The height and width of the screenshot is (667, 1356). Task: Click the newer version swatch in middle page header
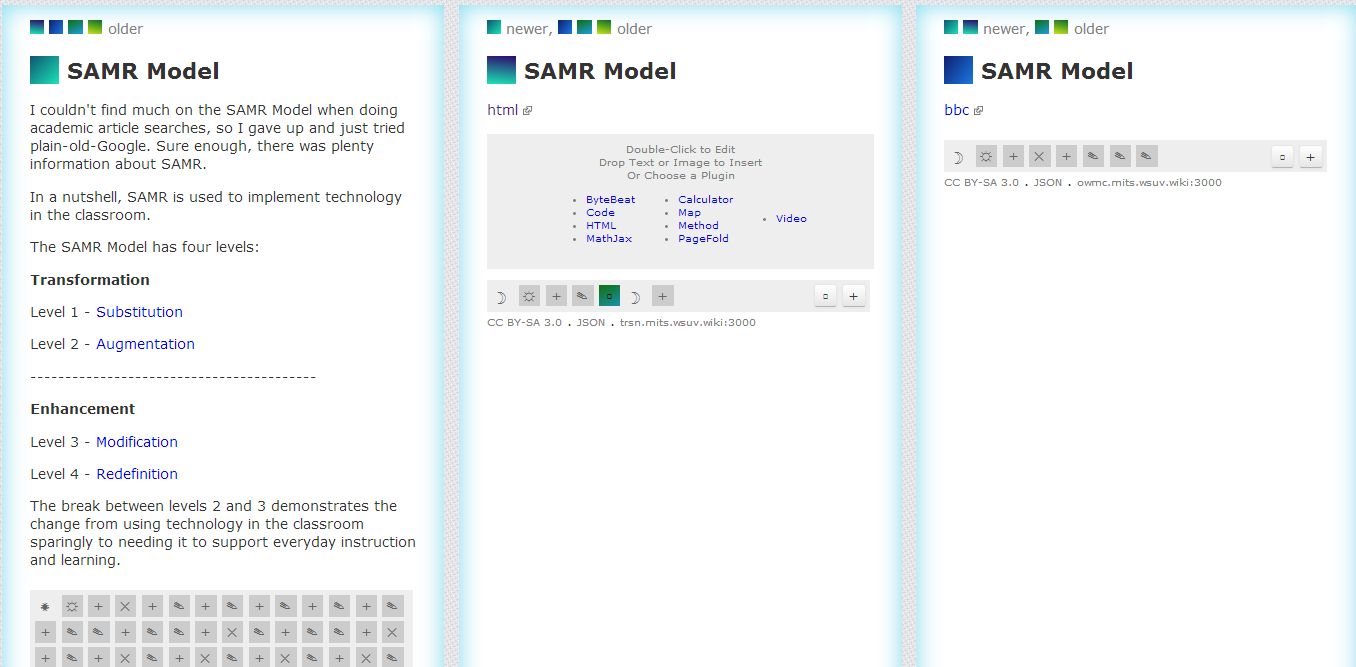(494, 27)
